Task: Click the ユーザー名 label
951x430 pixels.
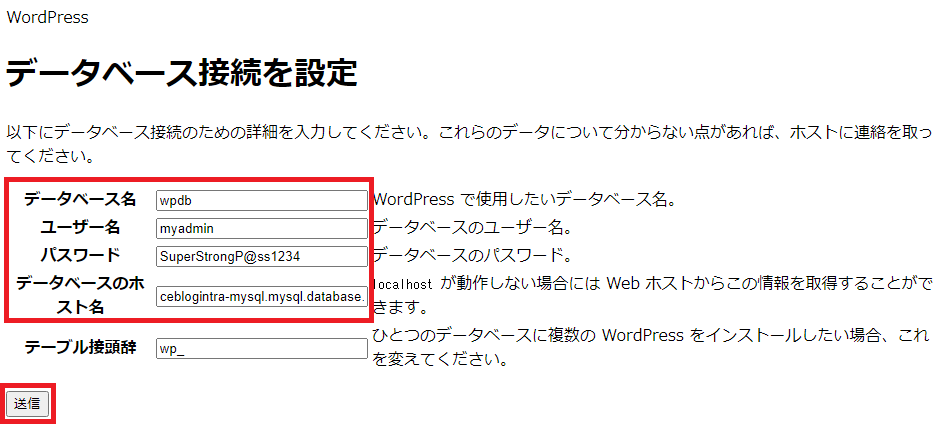Action: pyautogui.click(x=80, y=227)
